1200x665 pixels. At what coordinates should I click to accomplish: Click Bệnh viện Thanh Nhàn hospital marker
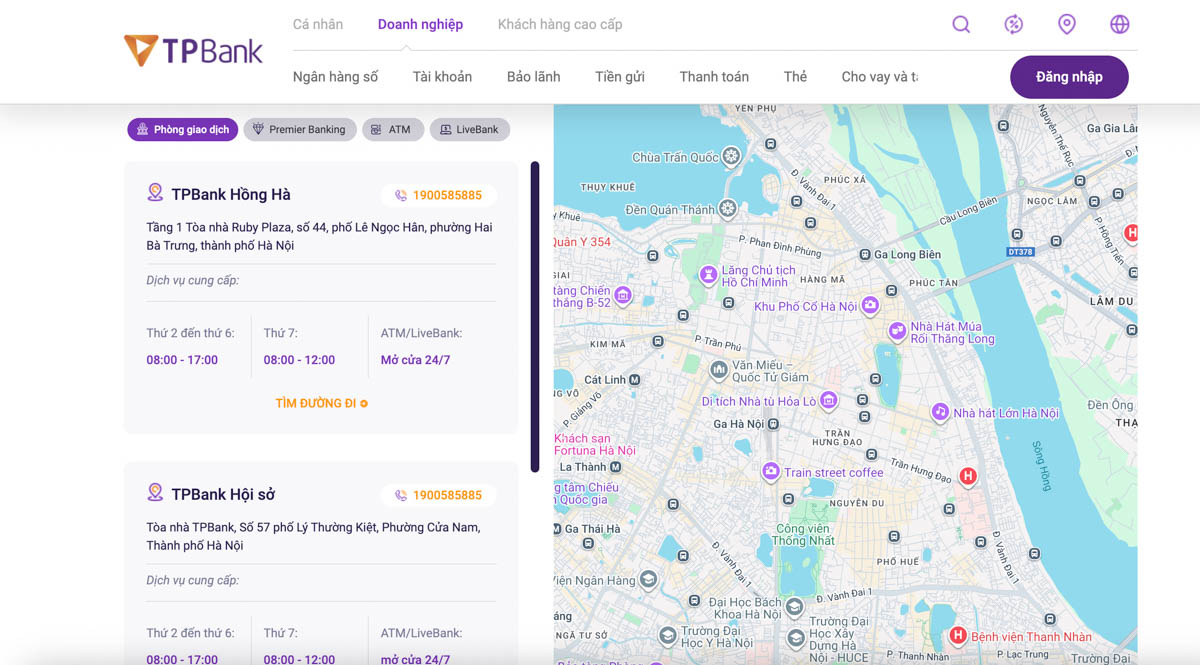point(957,636)
